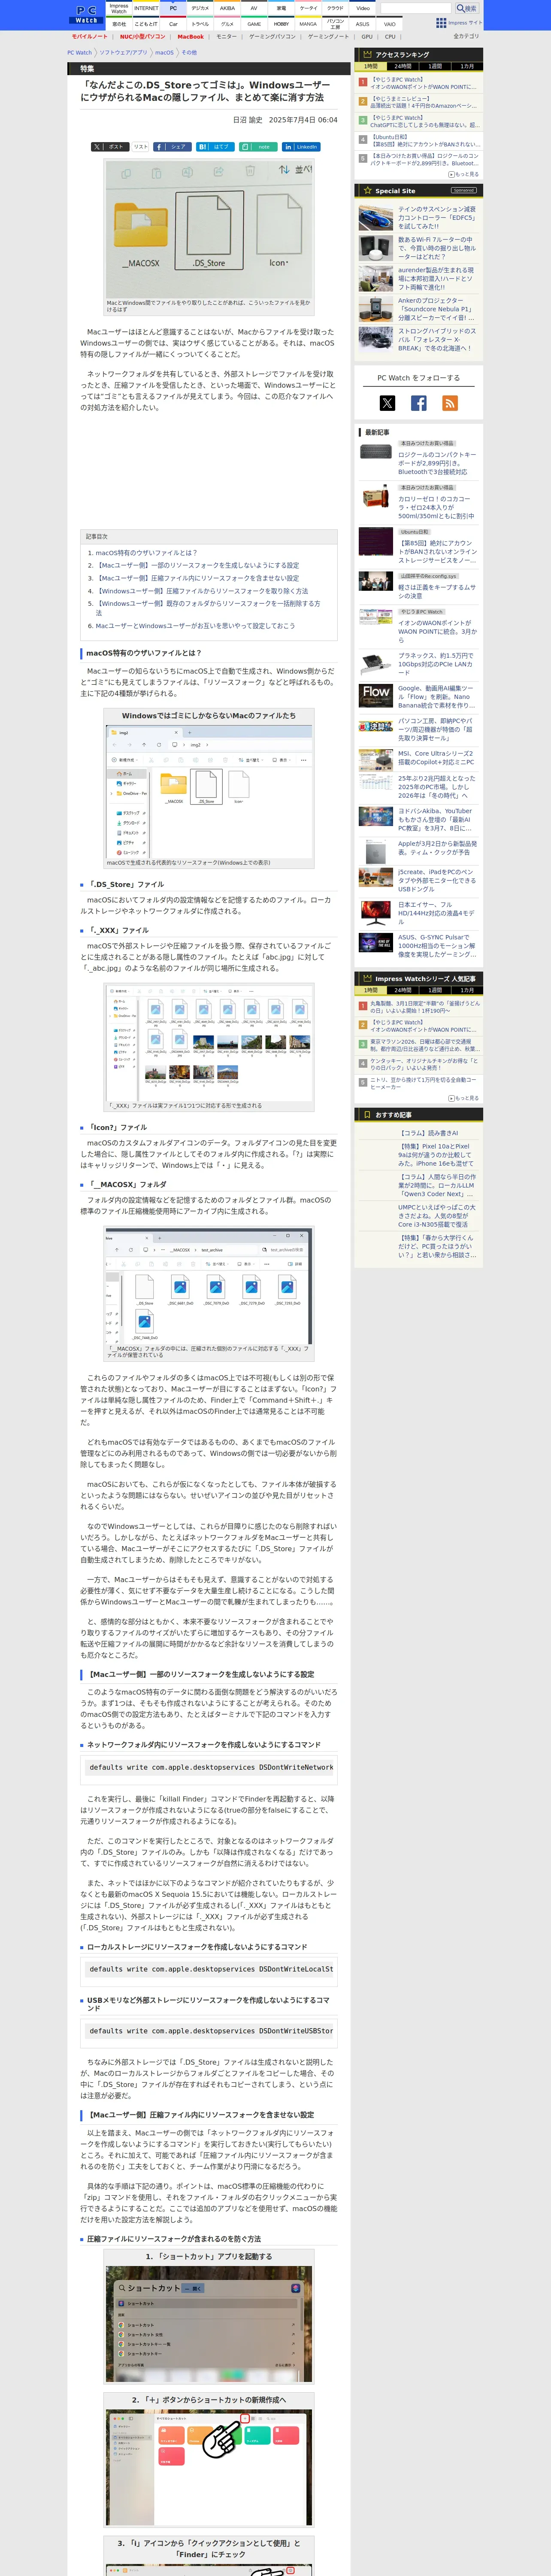Show 全カテゴリ list
The width and height of the screenshot is (551, 2576).
point(466,37)
